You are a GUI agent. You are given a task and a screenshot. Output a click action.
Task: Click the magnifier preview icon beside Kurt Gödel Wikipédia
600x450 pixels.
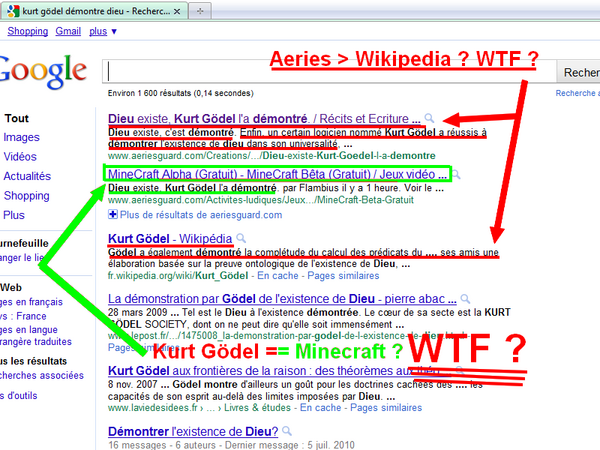241,238
